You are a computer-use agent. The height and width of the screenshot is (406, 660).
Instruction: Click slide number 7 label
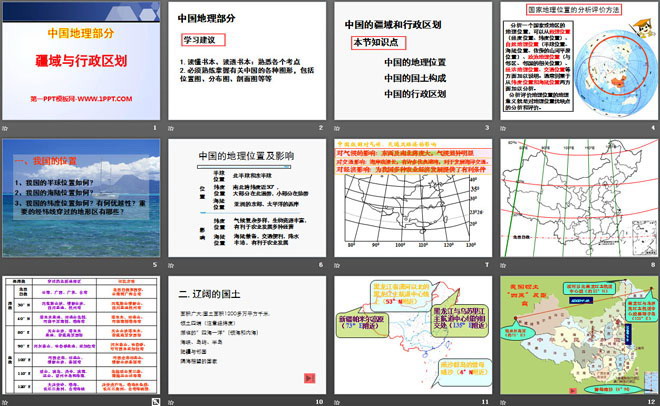pos(487,265)
